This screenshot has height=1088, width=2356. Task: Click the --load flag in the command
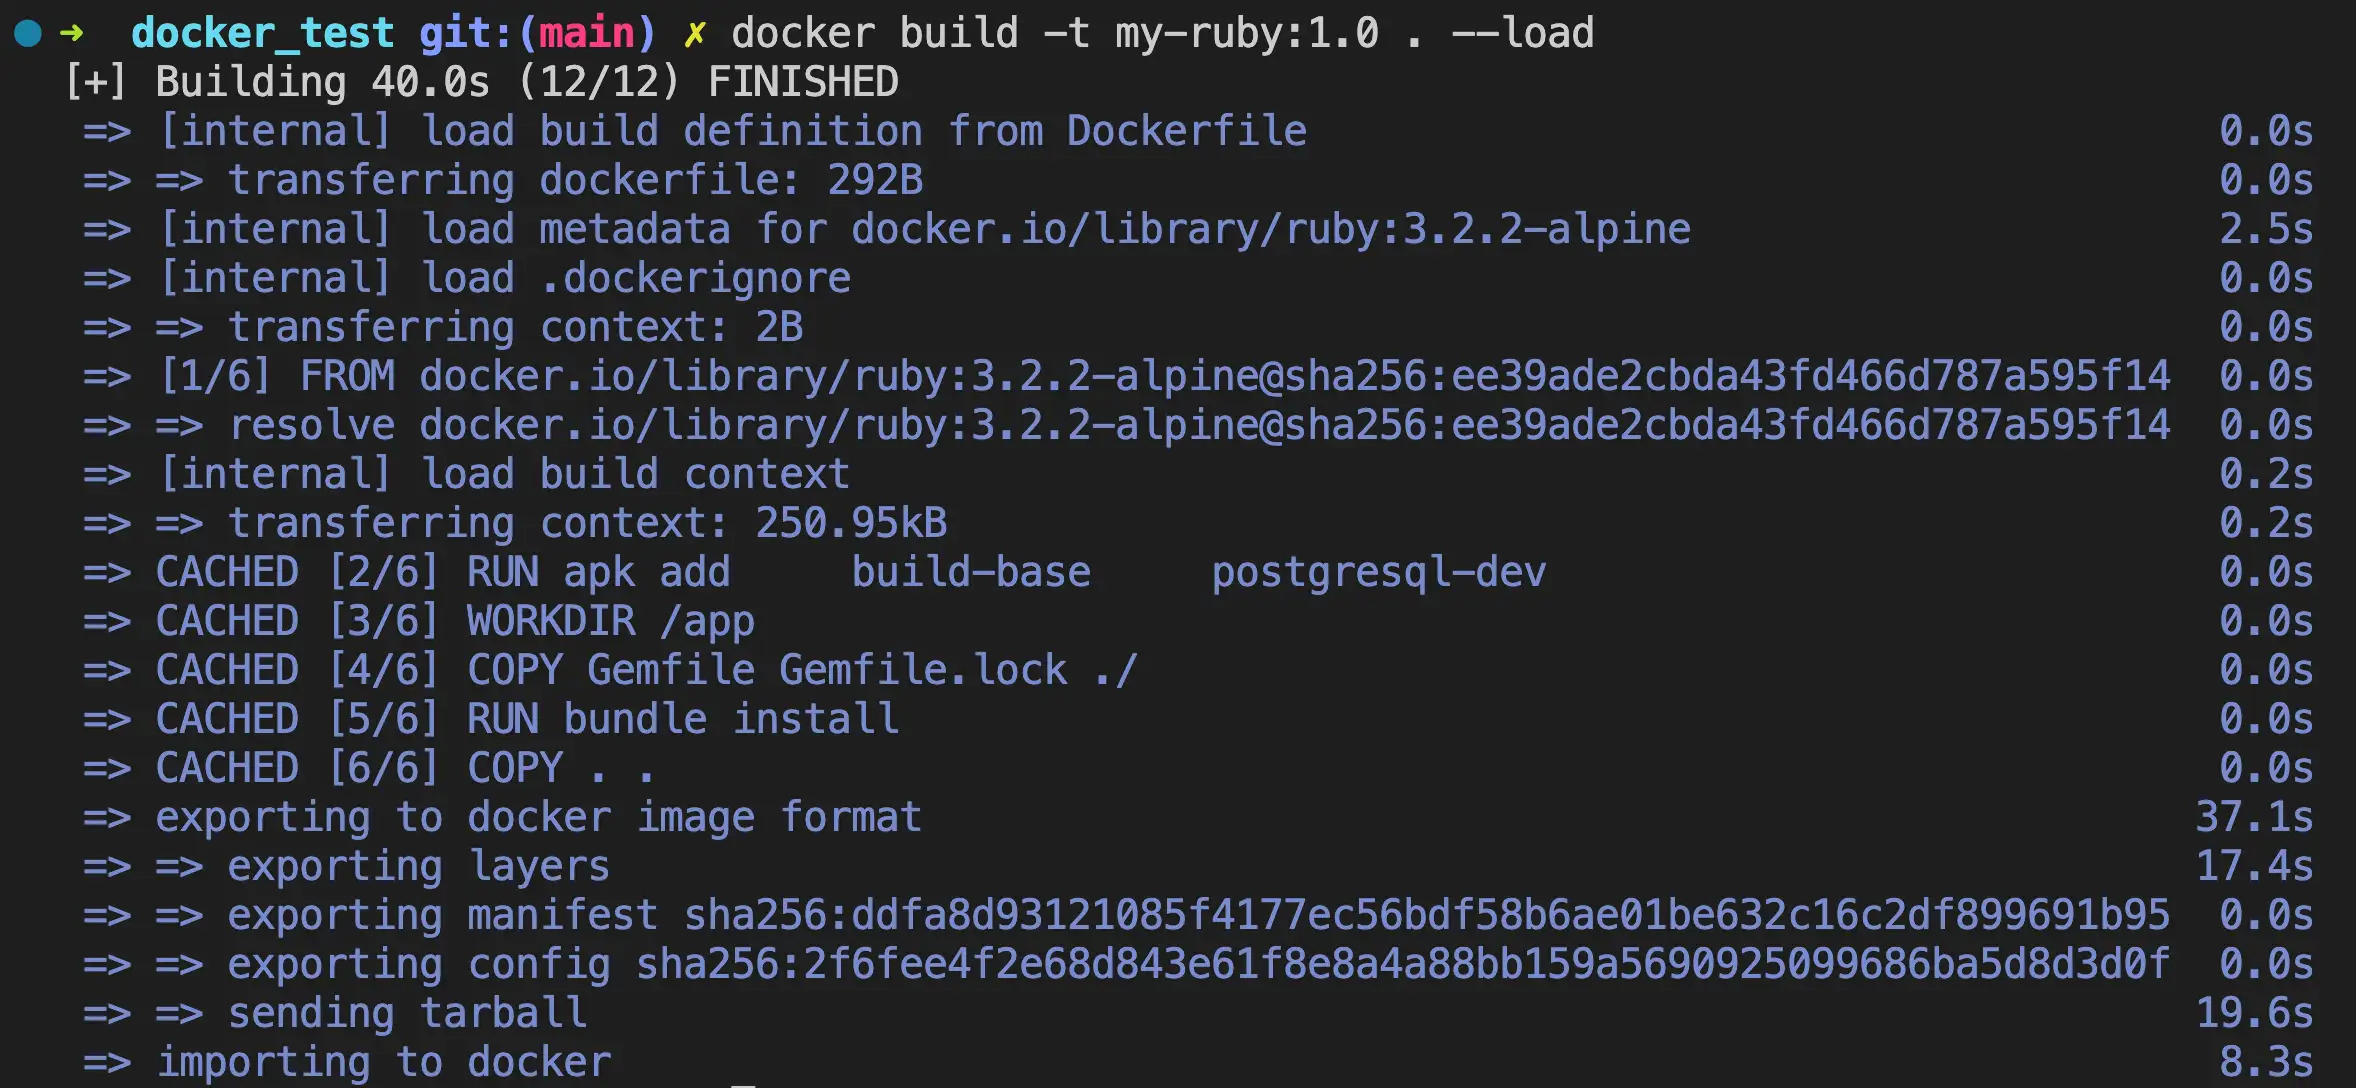(x=1522, y=34)
